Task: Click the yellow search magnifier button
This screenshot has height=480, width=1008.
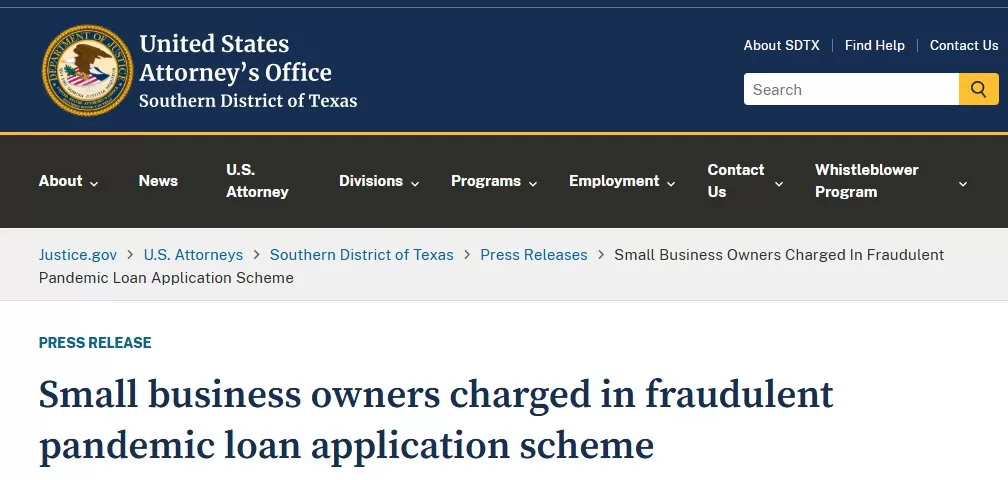Action: (x=979, y=90)
